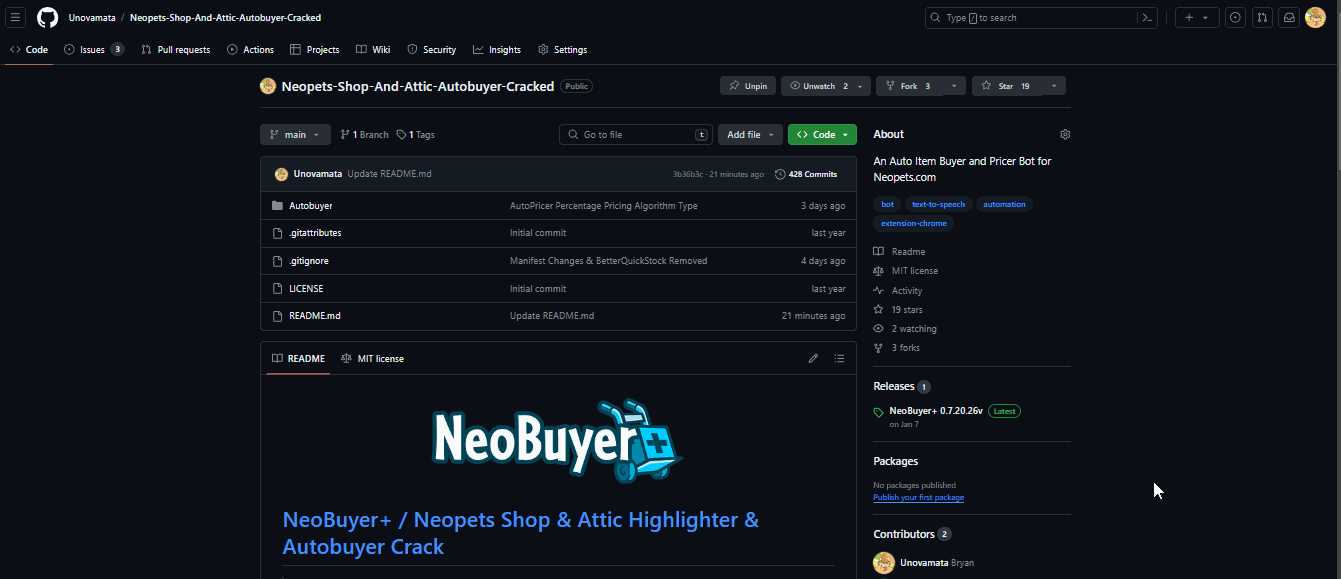Open the README outline list icon

839,358
